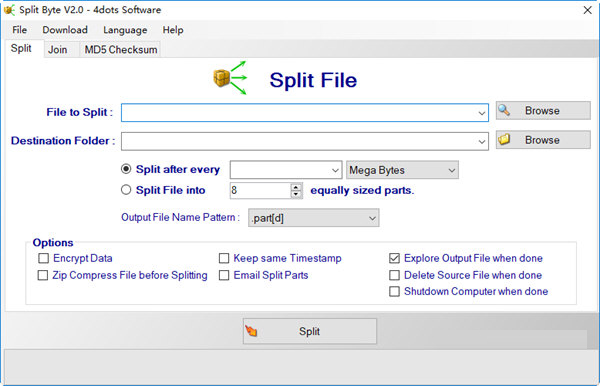This screenshot has height=386, width=600.
Task: Click the folder icon on destination Browse button
Action: pos(504,139)
